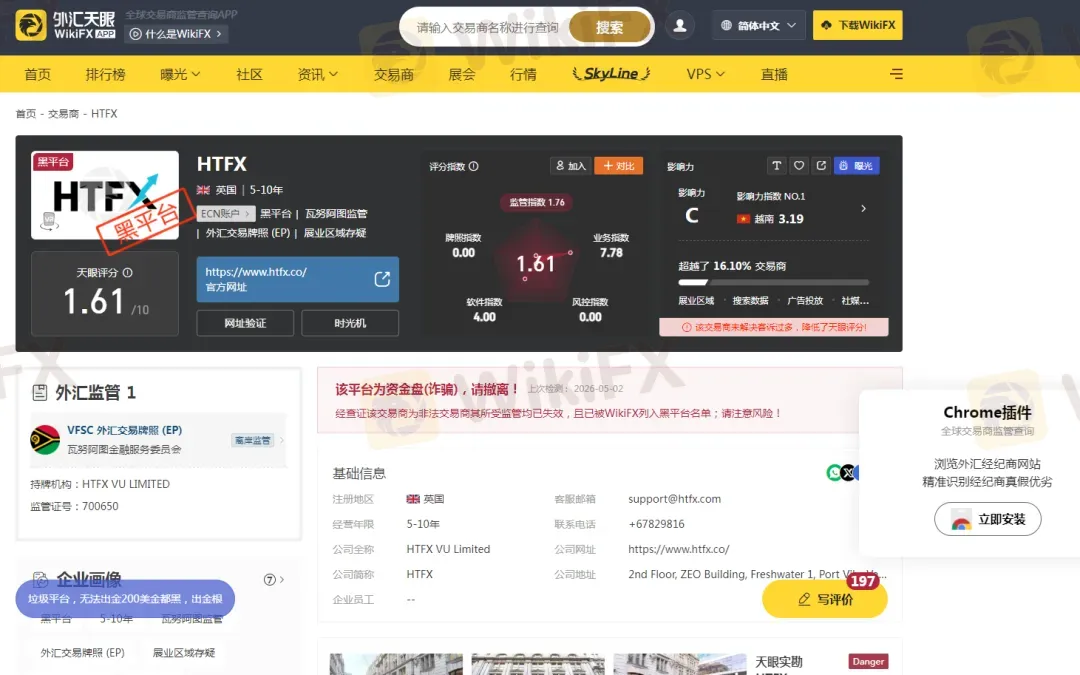Click the 搜索数据 influence label
The image size is (1080, 675).
point(750,301)
